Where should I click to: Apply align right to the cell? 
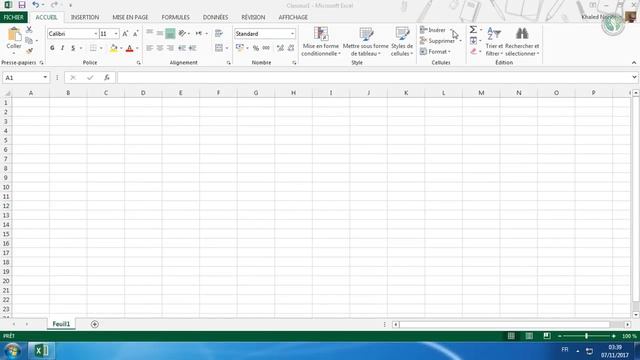click(170, 48)
